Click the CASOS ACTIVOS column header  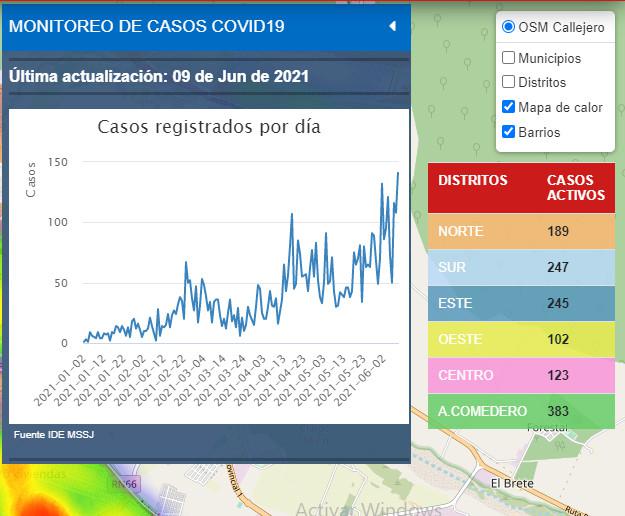tap(576, 188)
